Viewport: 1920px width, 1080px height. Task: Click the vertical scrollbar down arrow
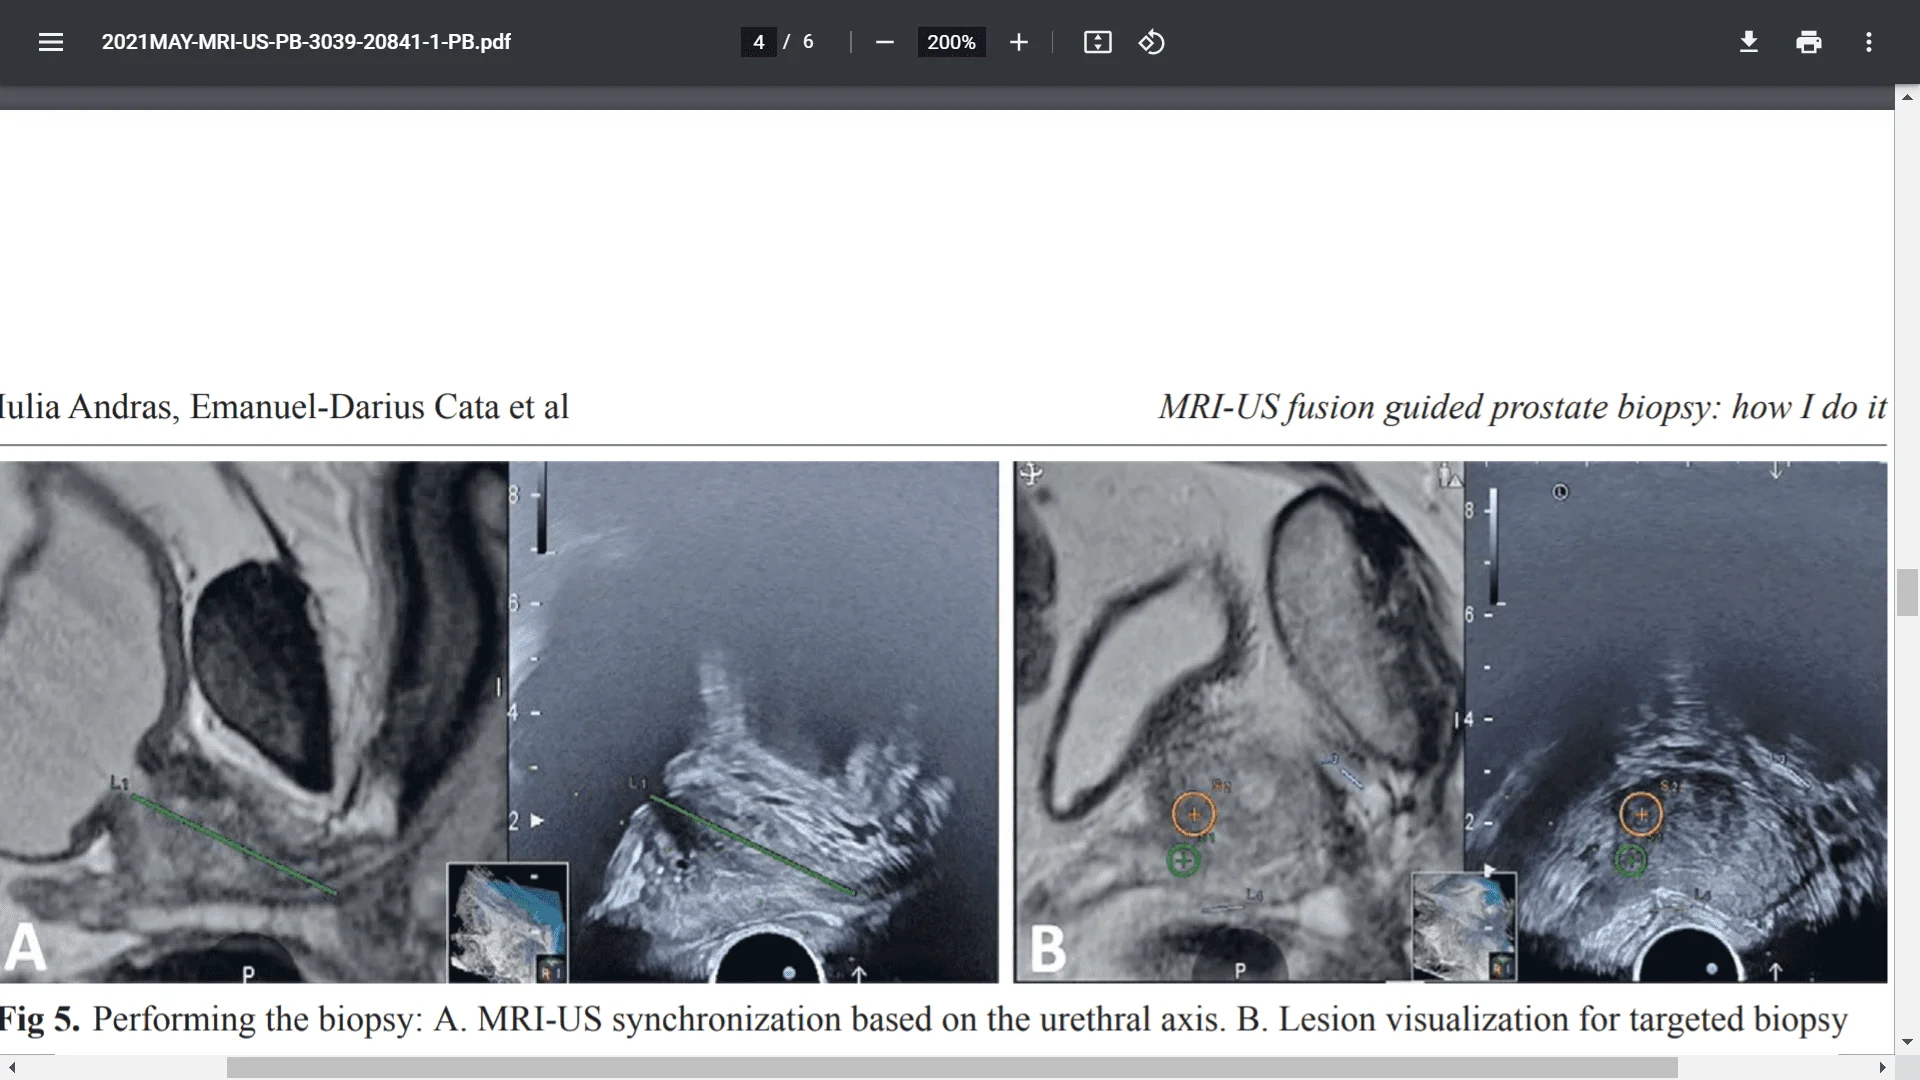1907,1042
